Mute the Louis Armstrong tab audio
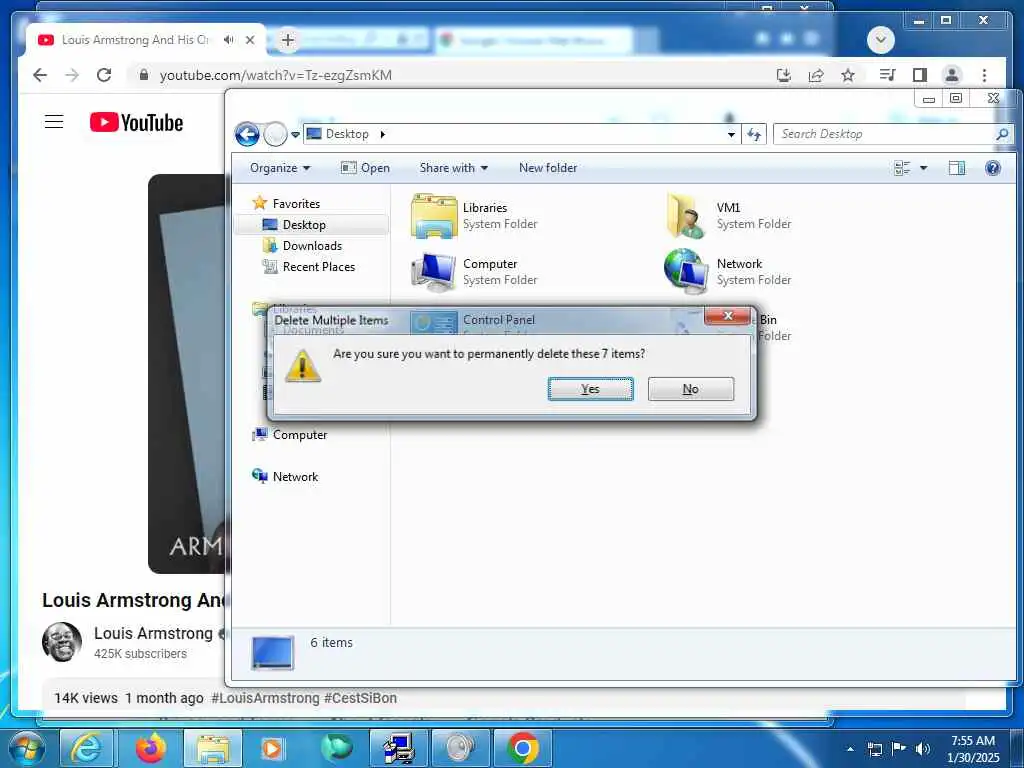1024x768 pixels. [228, 40]
